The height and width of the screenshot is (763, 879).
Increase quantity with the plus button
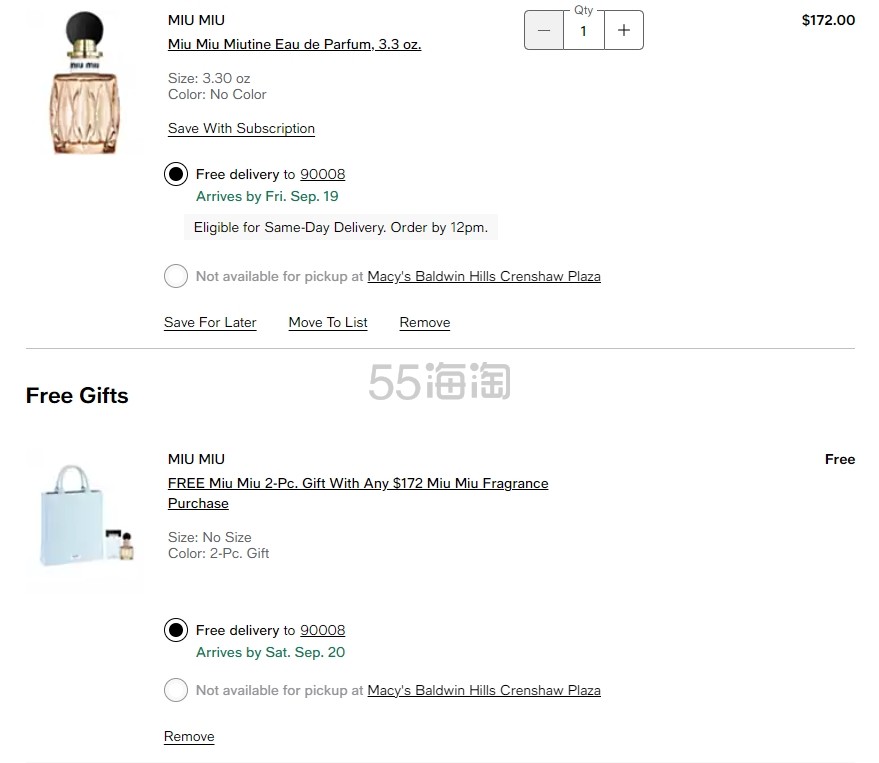624,30
